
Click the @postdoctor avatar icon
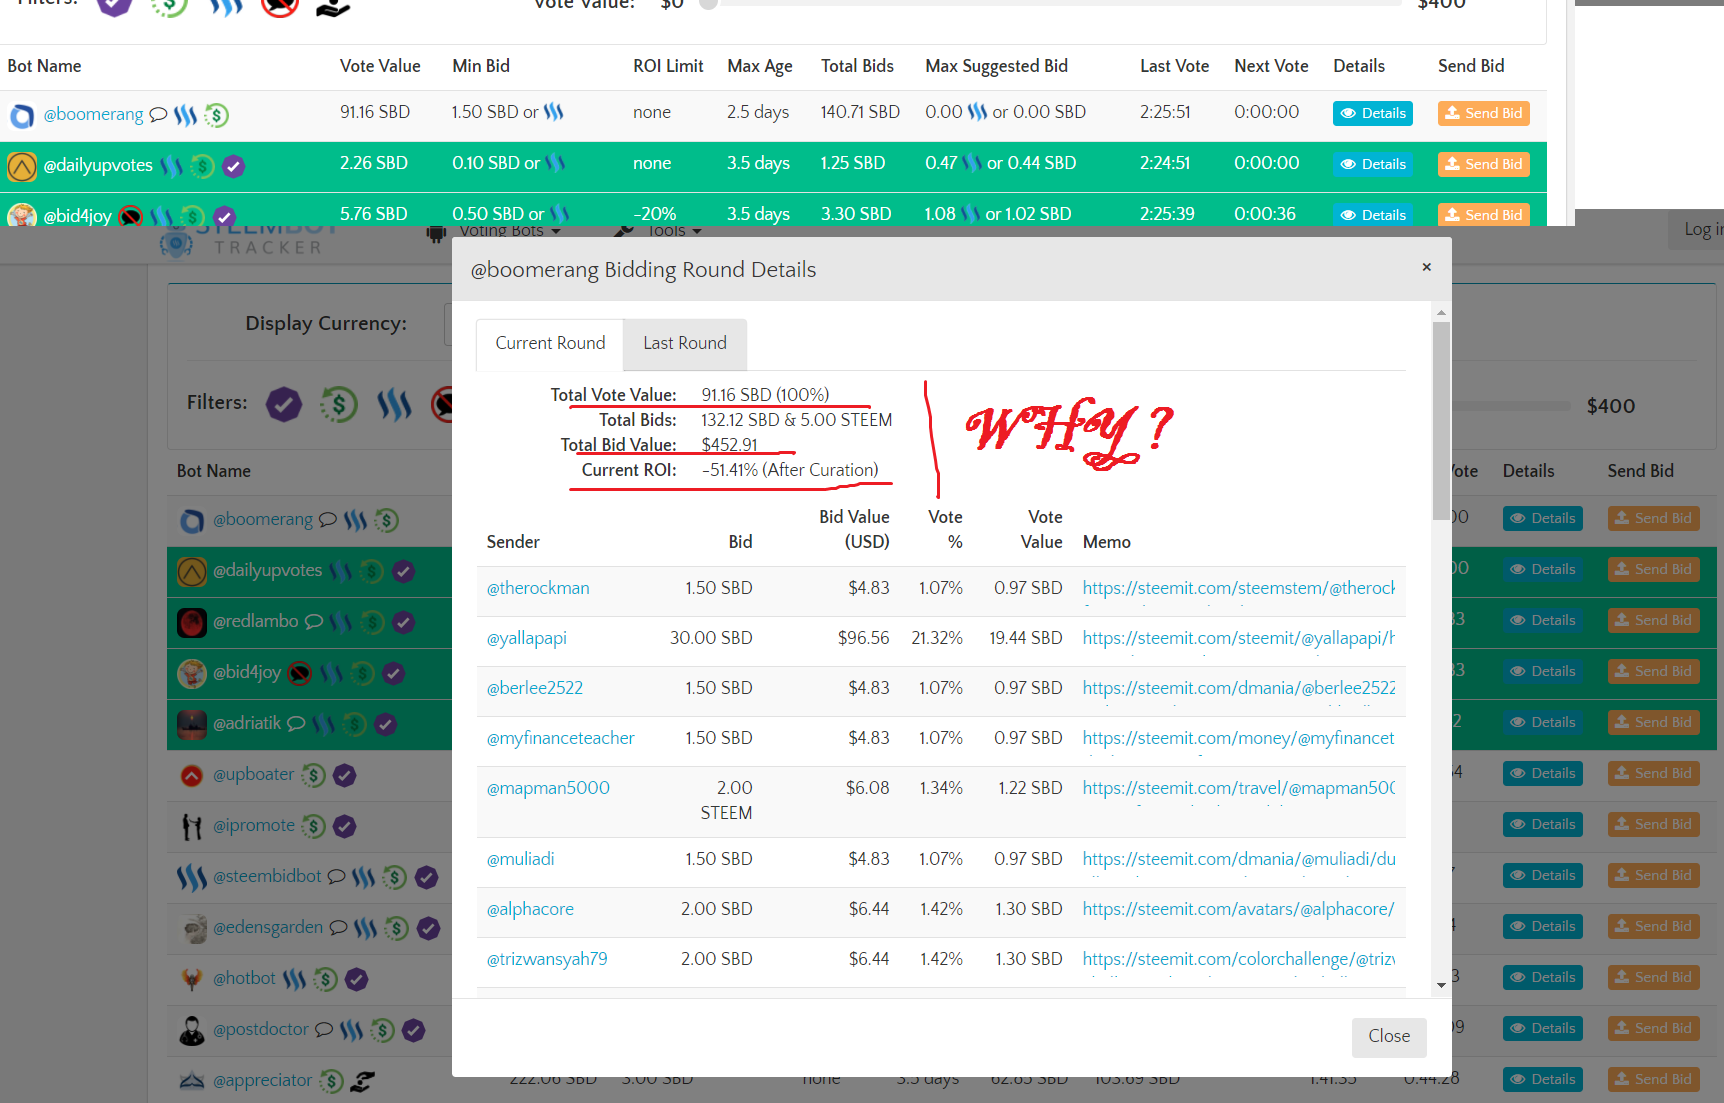tap(192, 1030)
